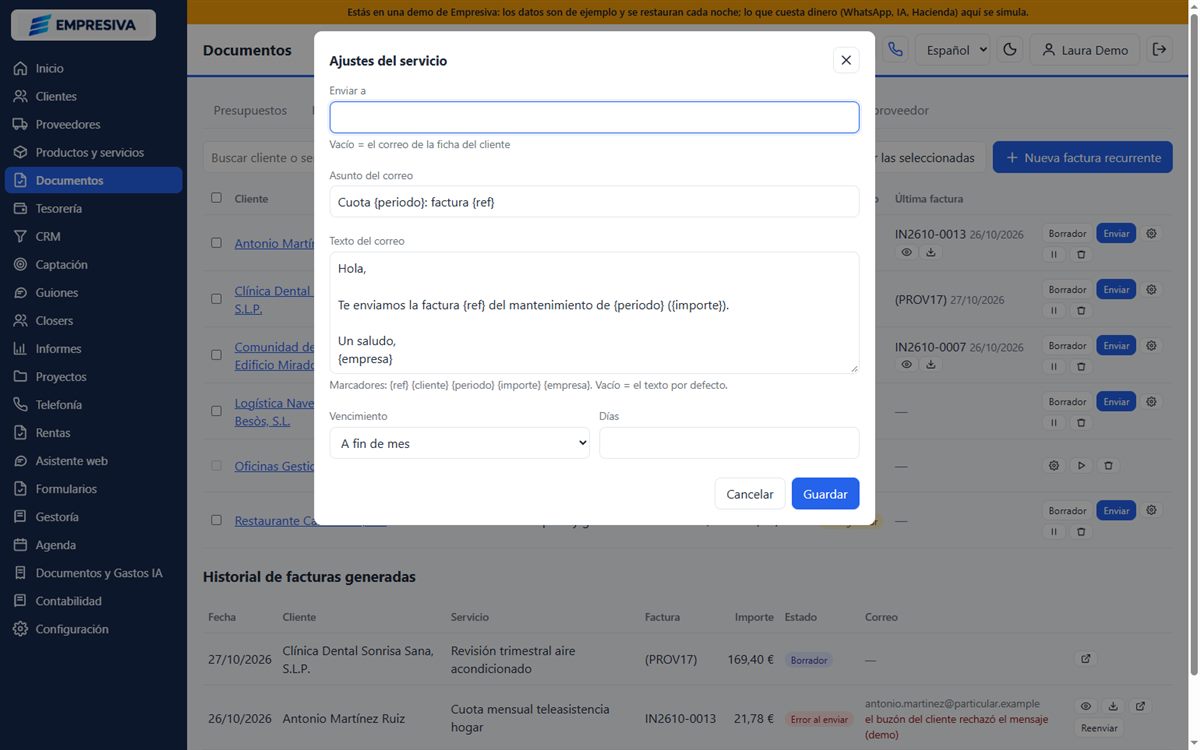Focus the Enviar a email field
1200x750 pixels.
(594, 117)
